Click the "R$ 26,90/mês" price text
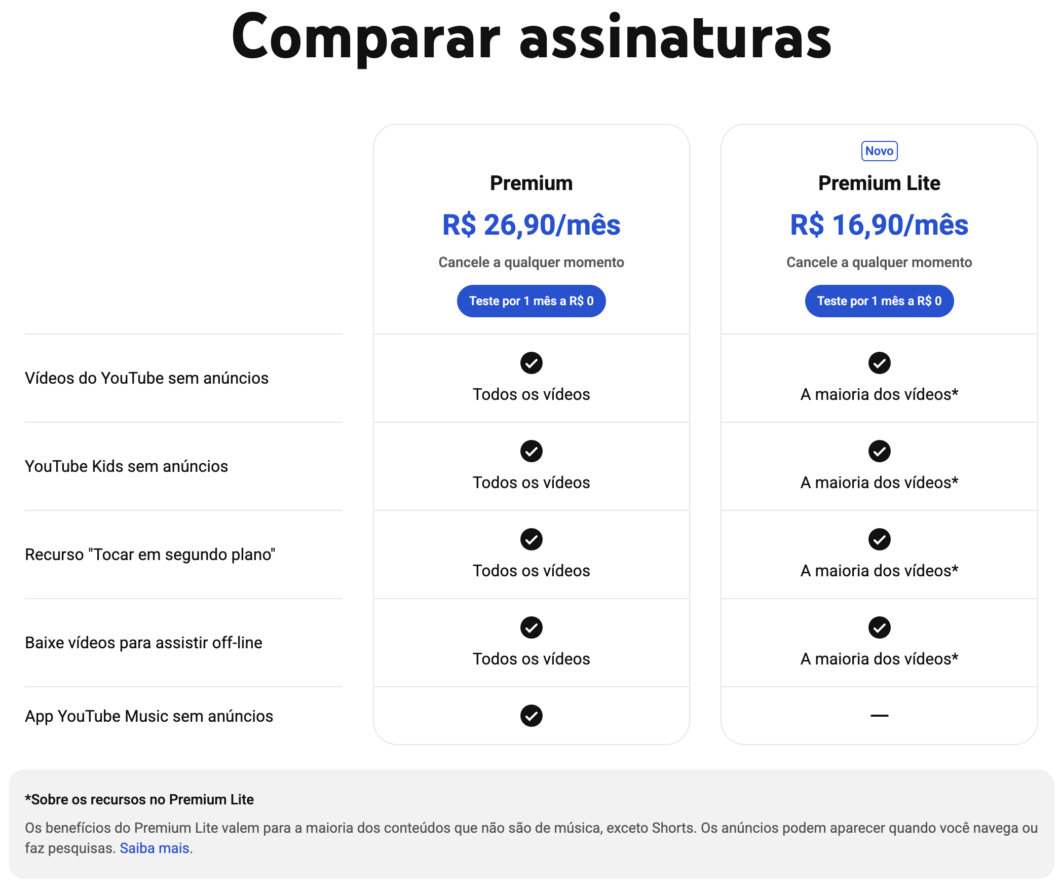Screen dimensions: 1060x887 point(531,225)
